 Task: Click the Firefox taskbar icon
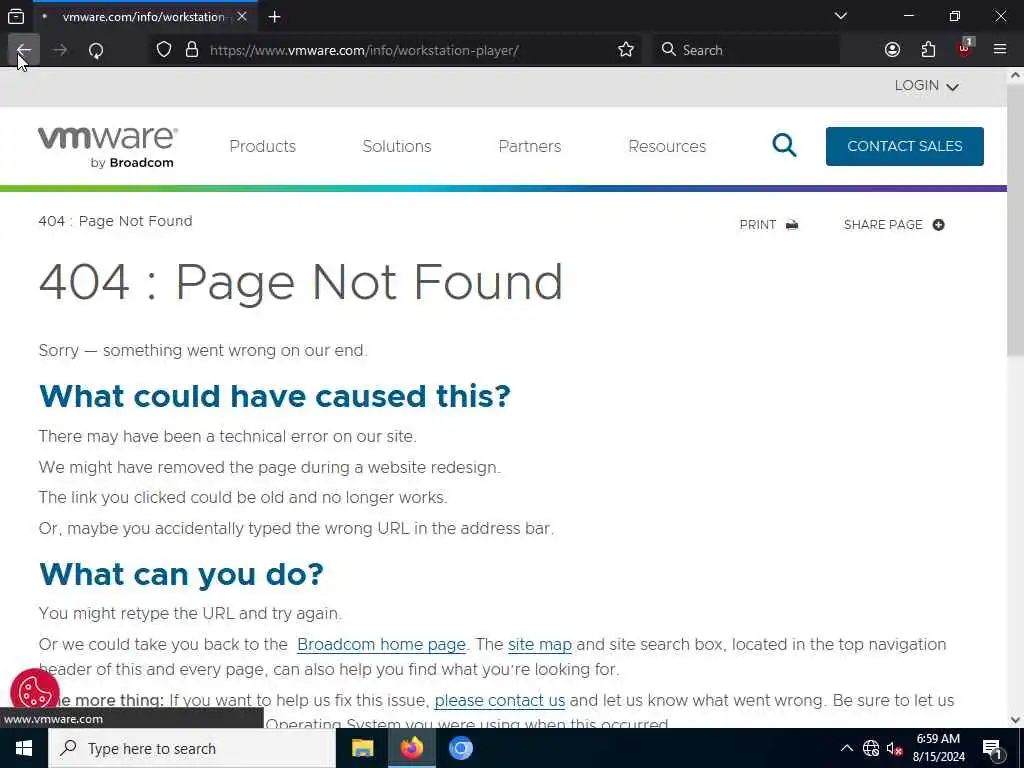(x=411, y=748)
